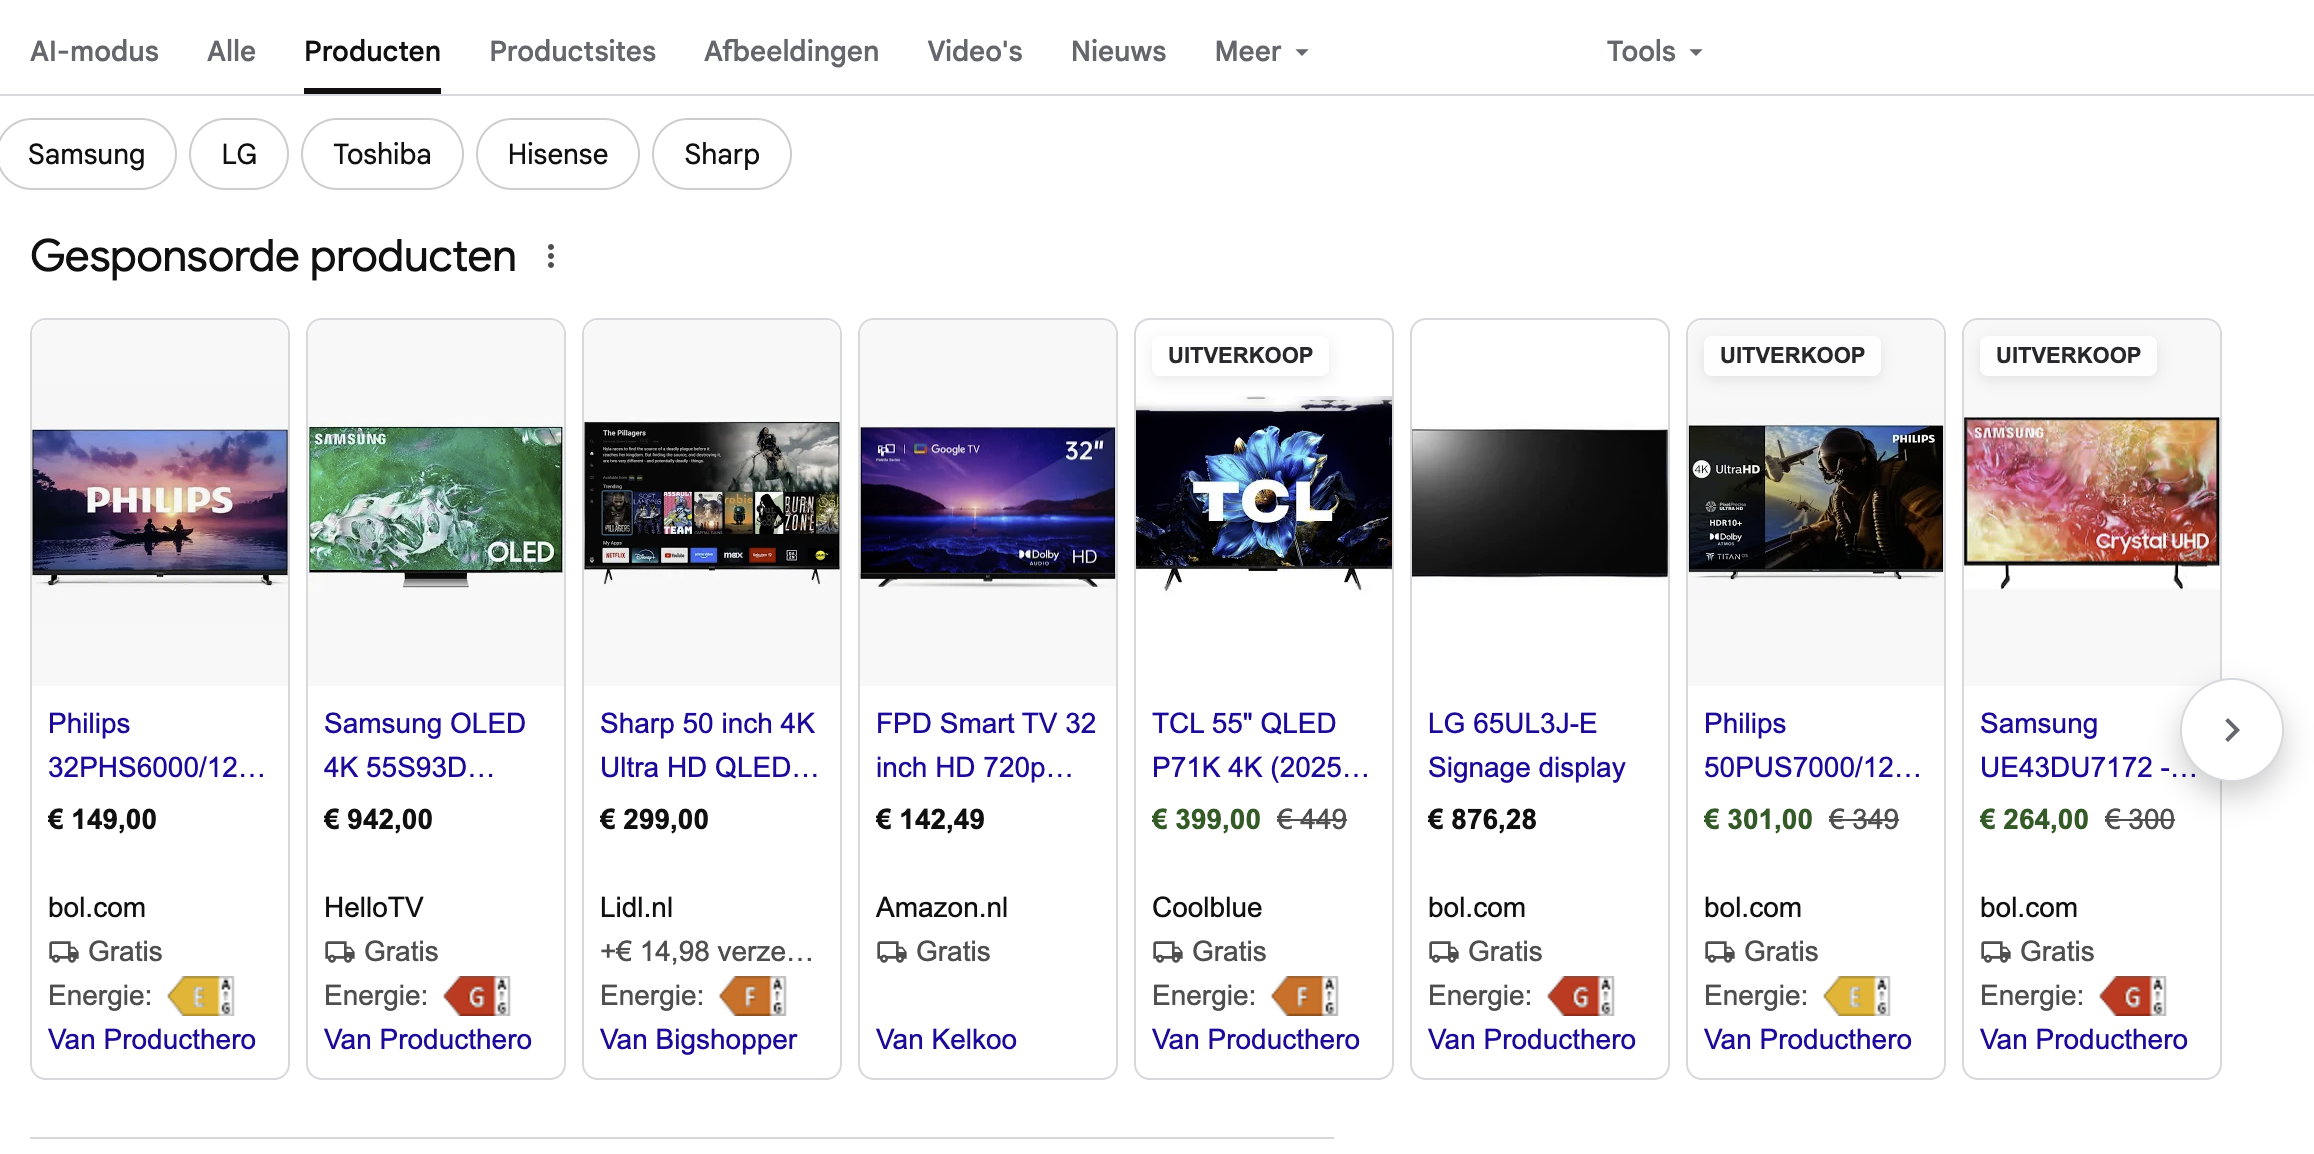
Task: Click the energy label E badge on Philips 50PUS7000
Action: tap(1856, 996)
